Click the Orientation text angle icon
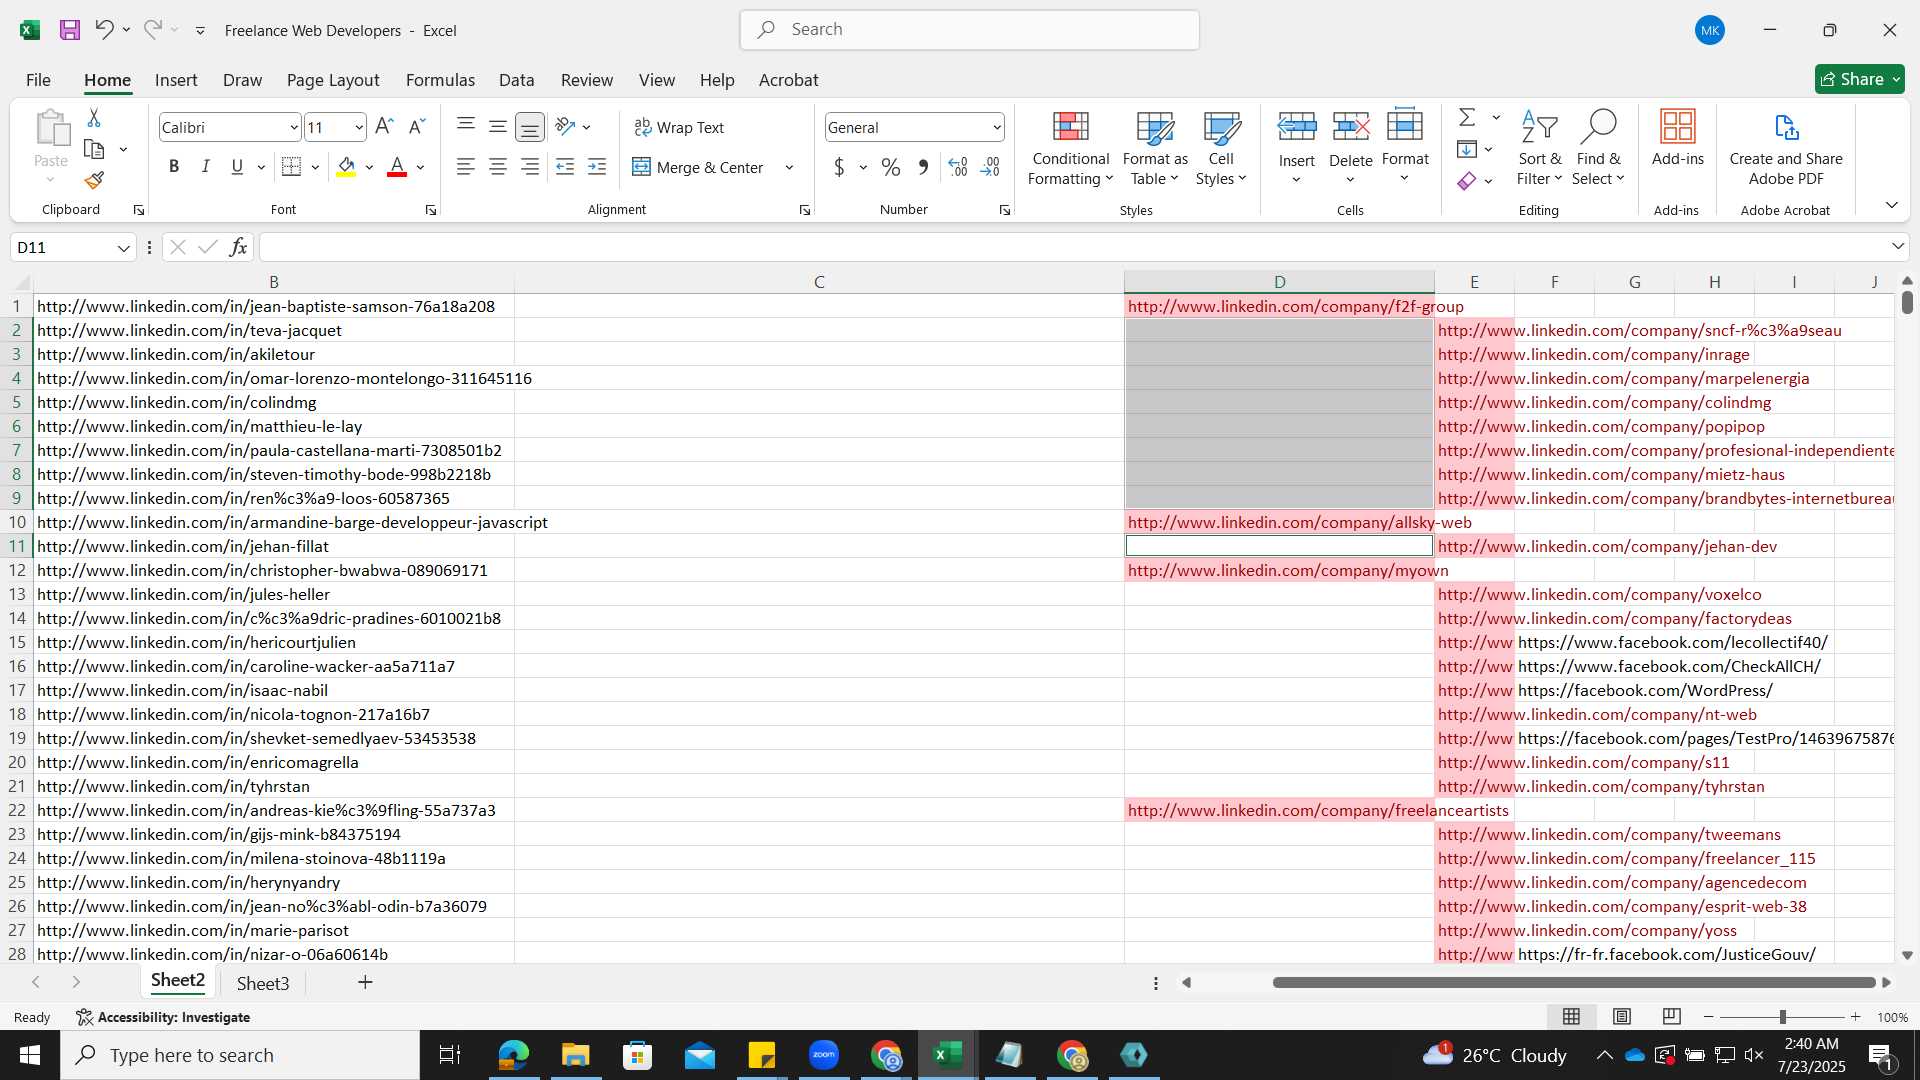 (x=565, y=127)
